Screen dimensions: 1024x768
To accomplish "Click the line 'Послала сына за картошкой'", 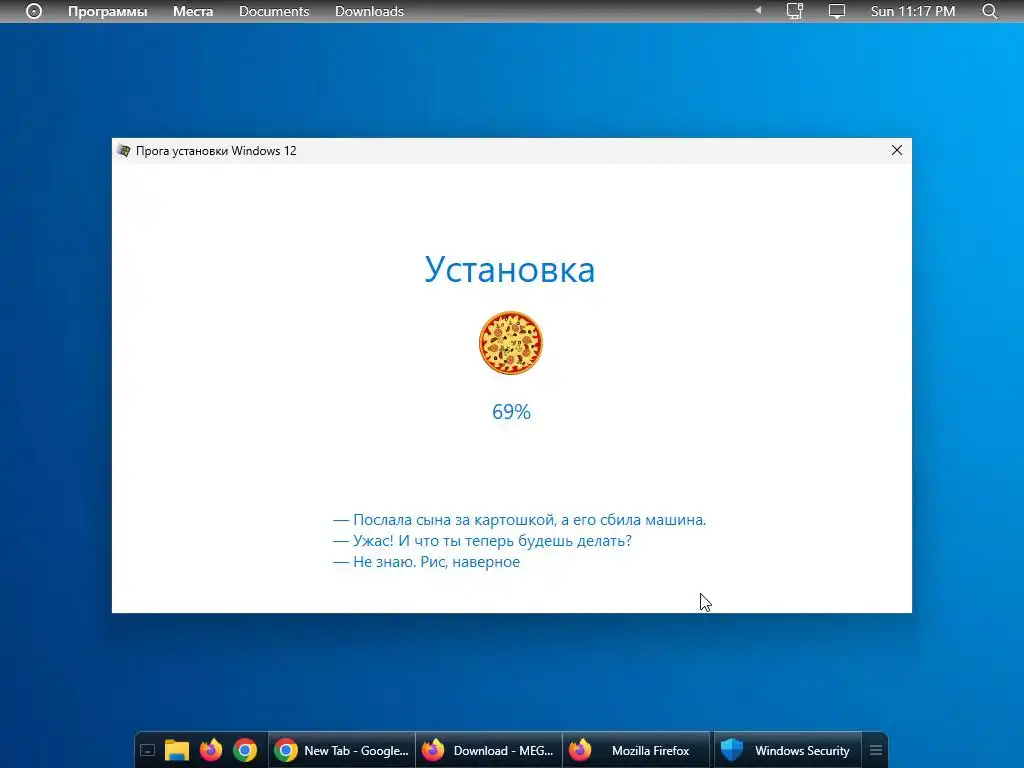I will coord(520,520).
